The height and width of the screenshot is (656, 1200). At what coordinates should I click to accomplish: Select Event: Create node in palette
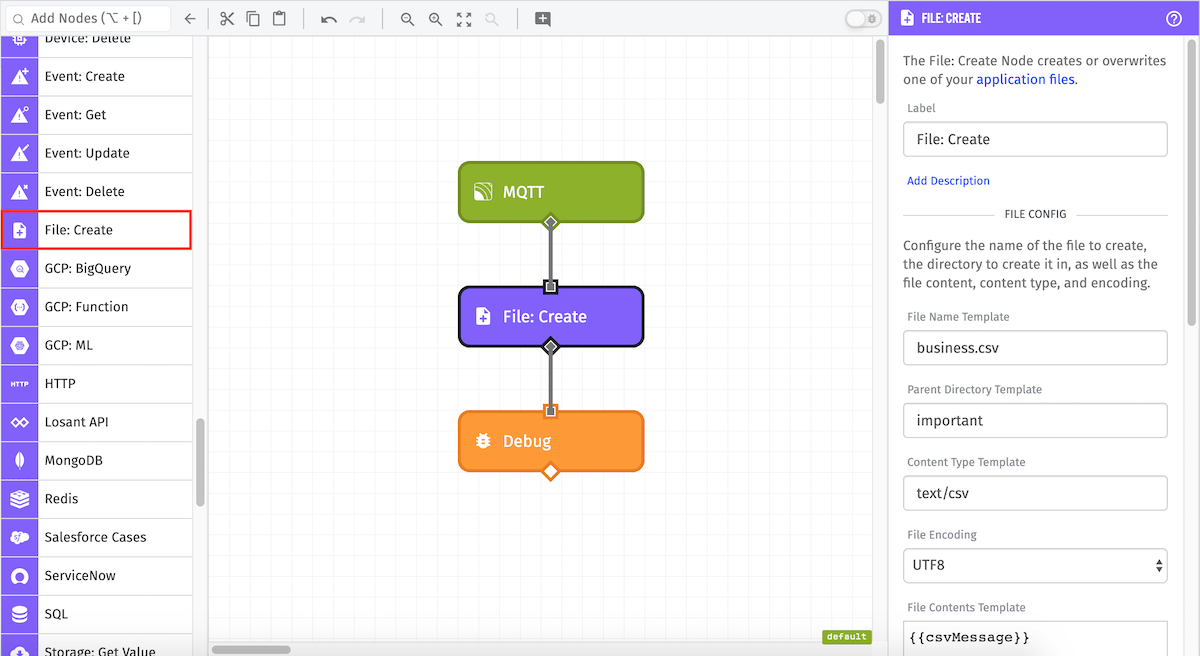[x=96, y=77]
